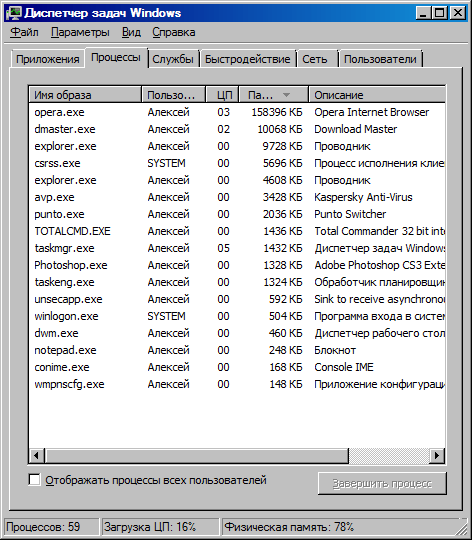The height and width of the screenshot is (540, 472).
Task: Click the Task Manager title bar icon
Action: coord(14,13)
